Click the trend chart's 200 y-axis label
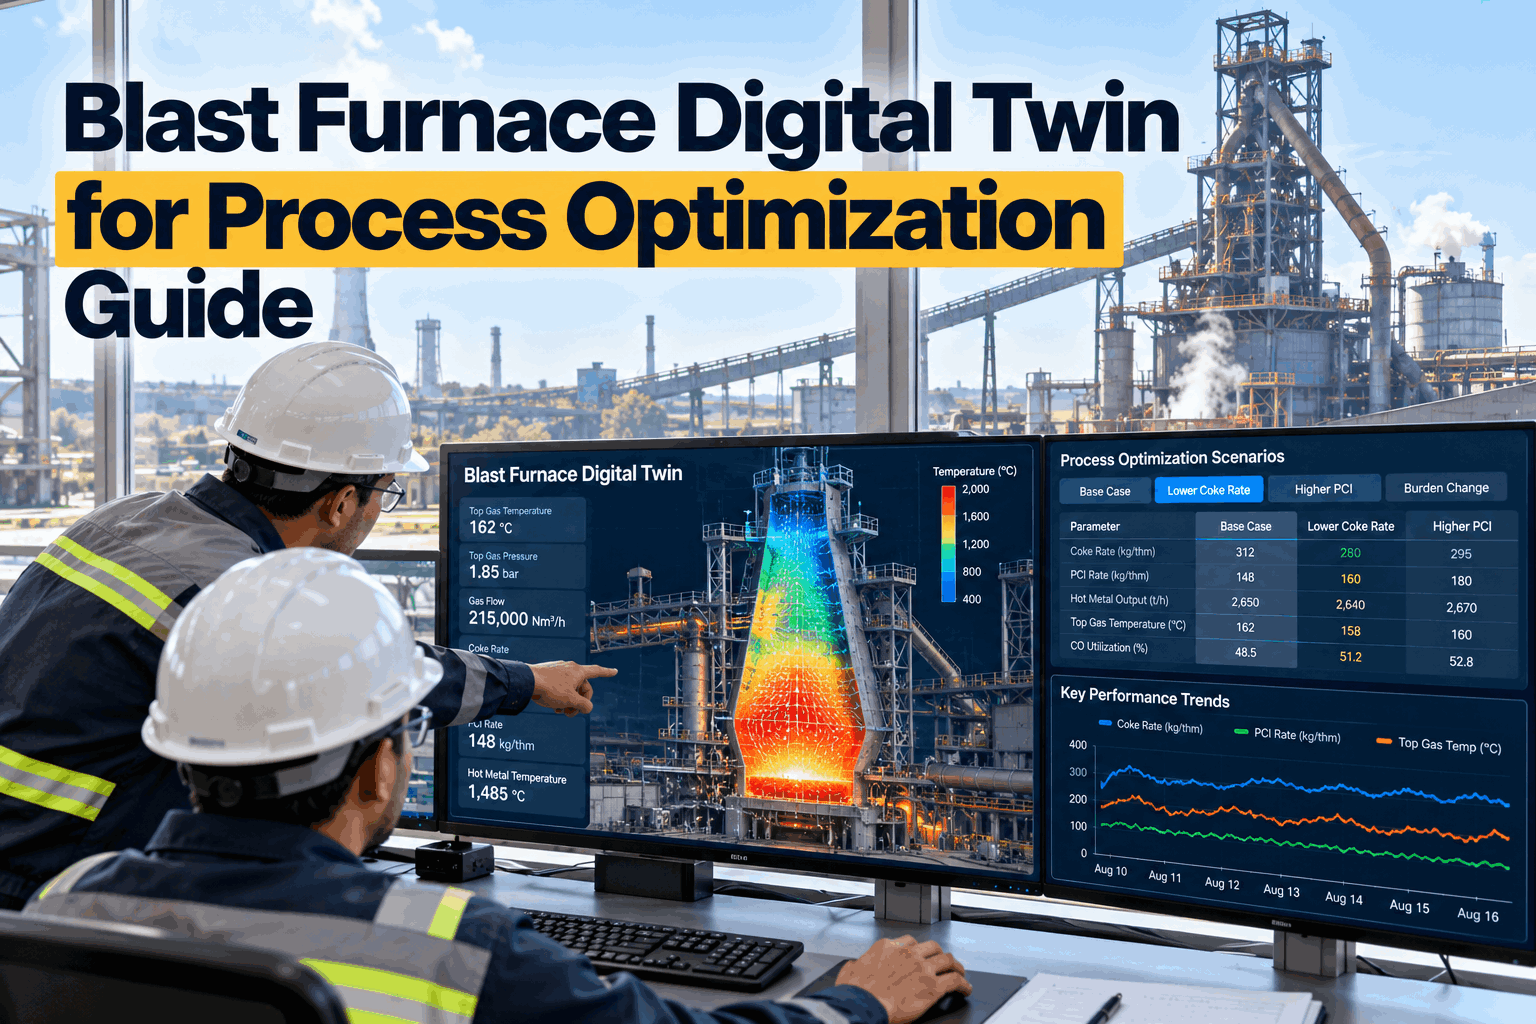 pos(1078,799)
